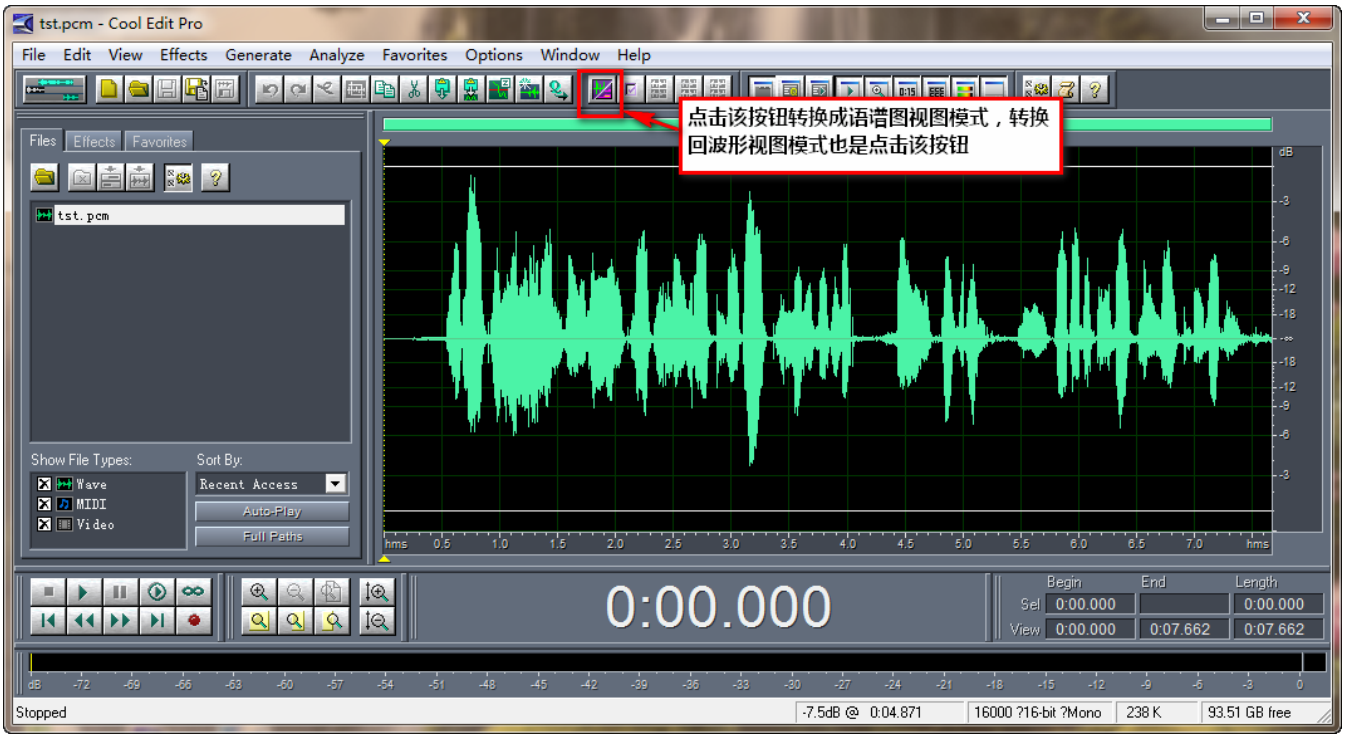Image resolution: width=1350 pixels, height=739 pixels.
Task: Uncheck the Video file type checkbox
Action: (x=43, y=524)
